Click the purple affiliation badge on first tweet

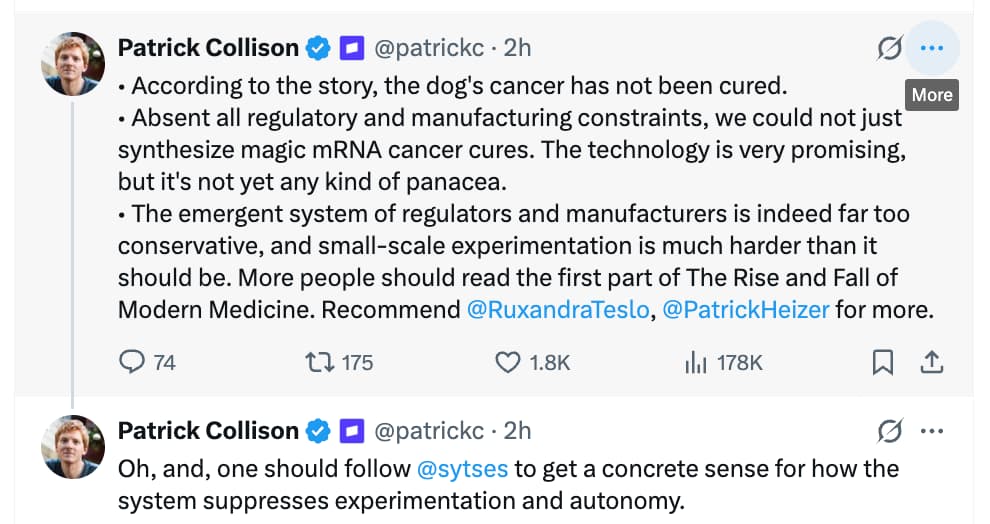[351, 47]
